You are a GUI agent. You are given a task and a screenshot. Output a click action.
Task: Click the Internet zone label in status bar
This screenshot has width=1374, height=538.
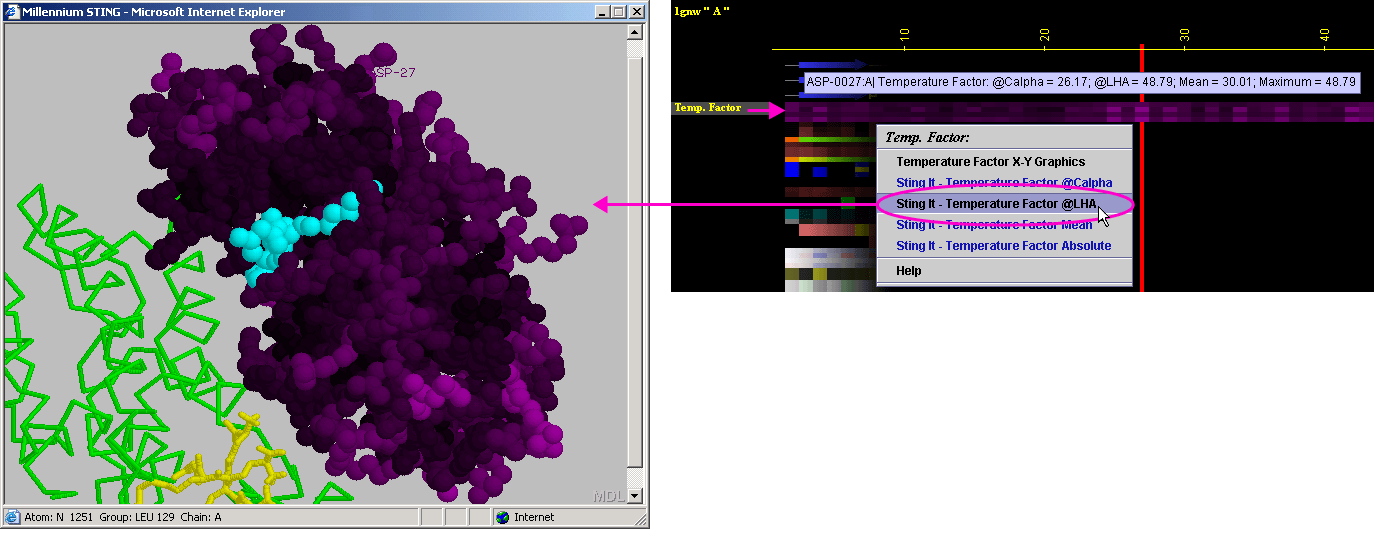(534, 517)
